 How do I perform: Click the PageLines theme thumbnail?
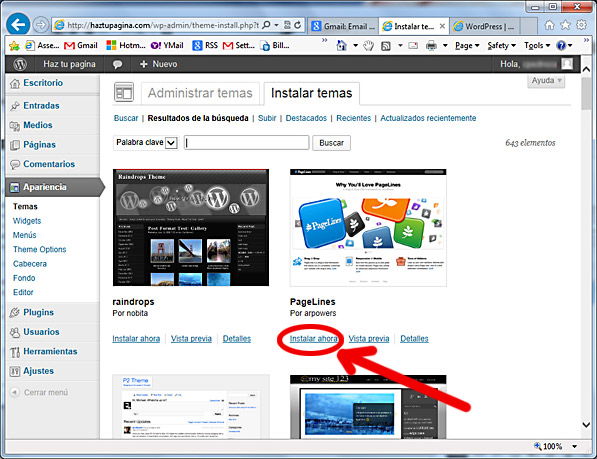click(x=368, y=228)
